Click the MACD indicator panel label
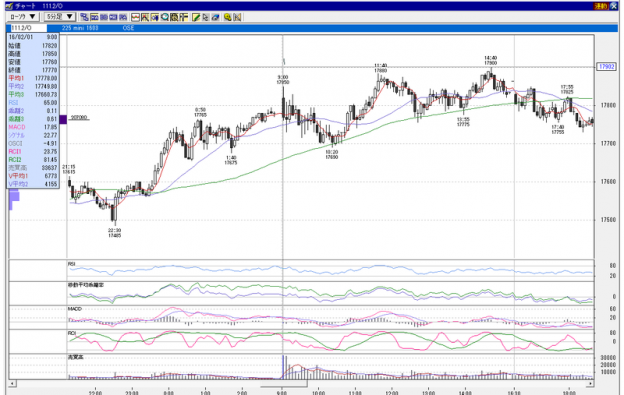Image resolution: width=624 pixels, height=395 pixels. (x=74, y=309)
